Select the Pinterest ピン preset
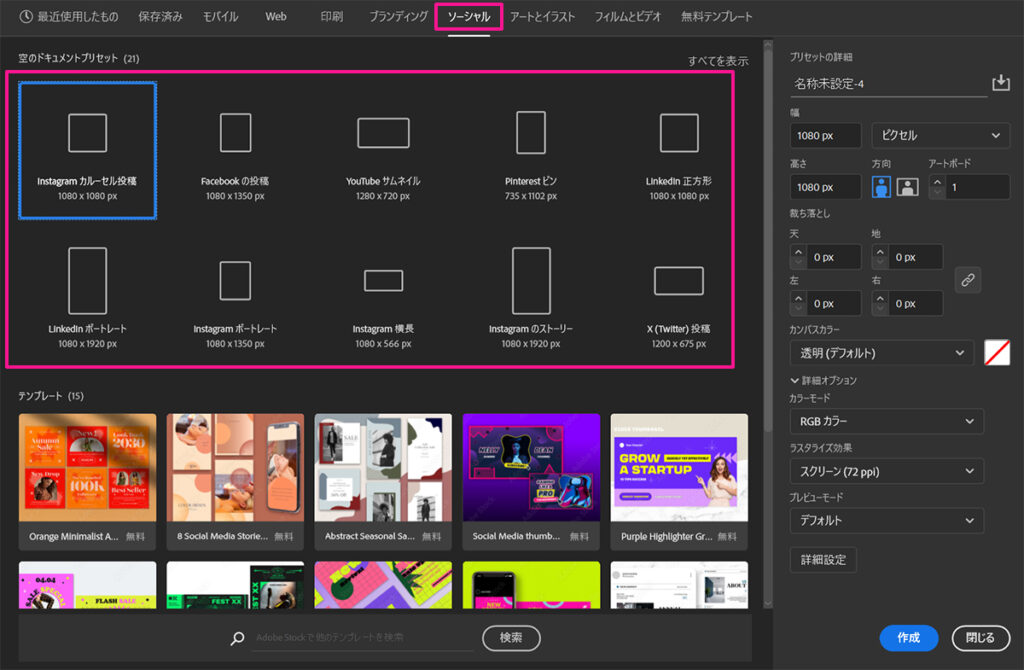 point(531,148)
